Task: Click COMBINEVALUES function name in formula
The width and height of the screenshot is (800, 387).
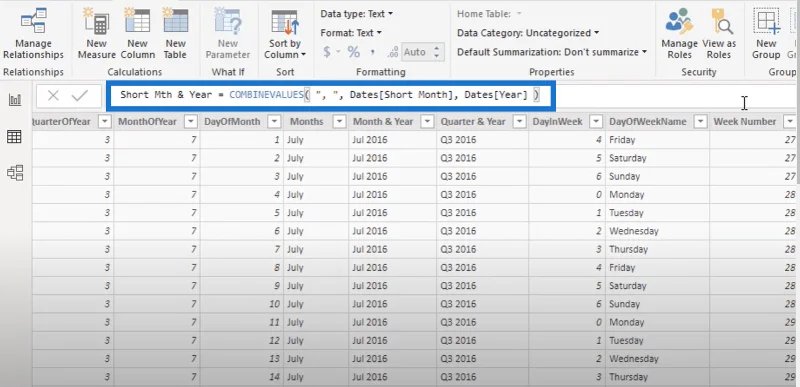Action: 266,95
